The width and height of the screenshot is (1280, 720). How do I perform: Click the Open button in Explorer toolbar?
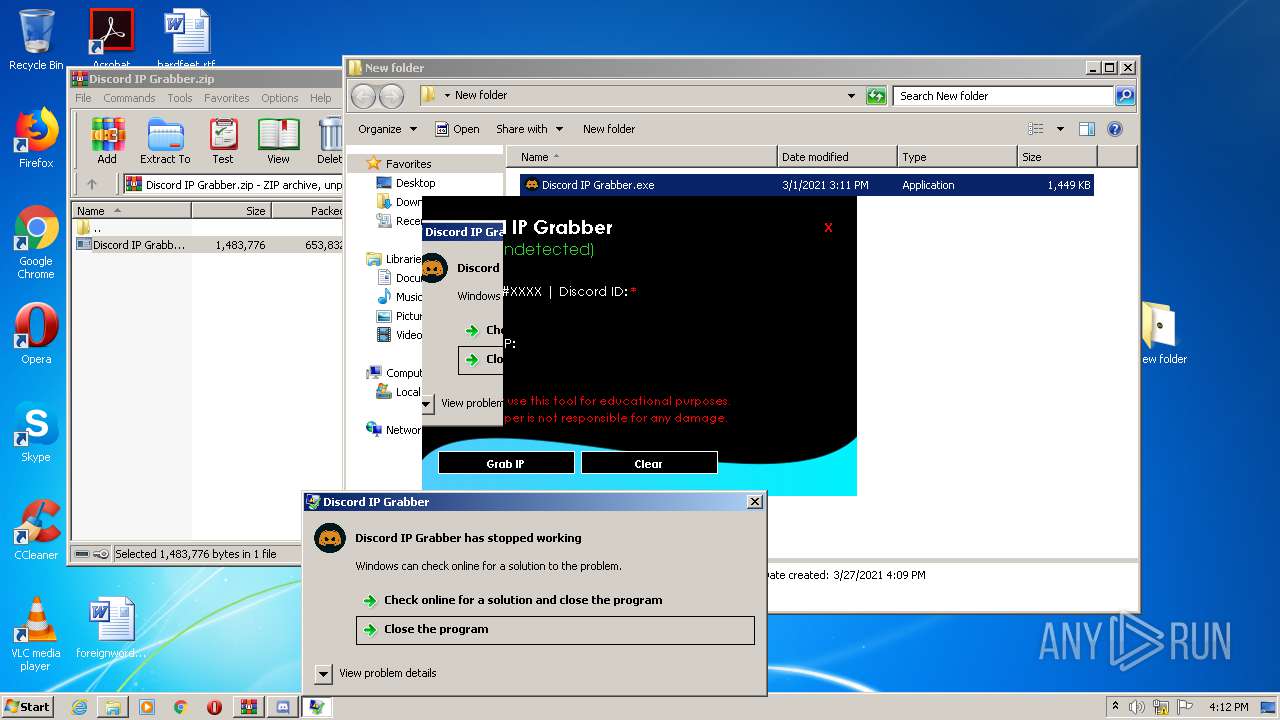(457, 129)
